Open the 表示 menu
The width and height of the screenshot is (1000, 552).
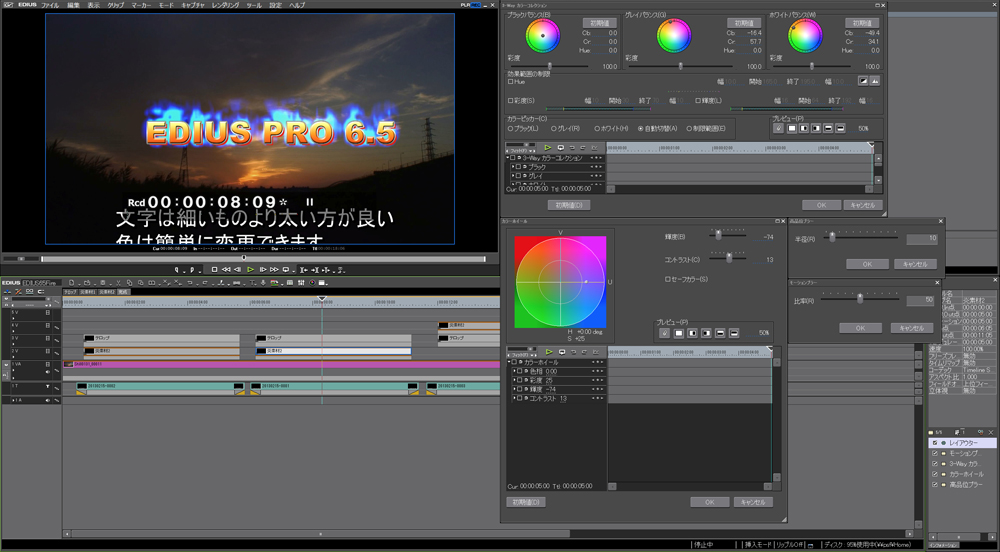pyautogui.click(x=93, y=5)
